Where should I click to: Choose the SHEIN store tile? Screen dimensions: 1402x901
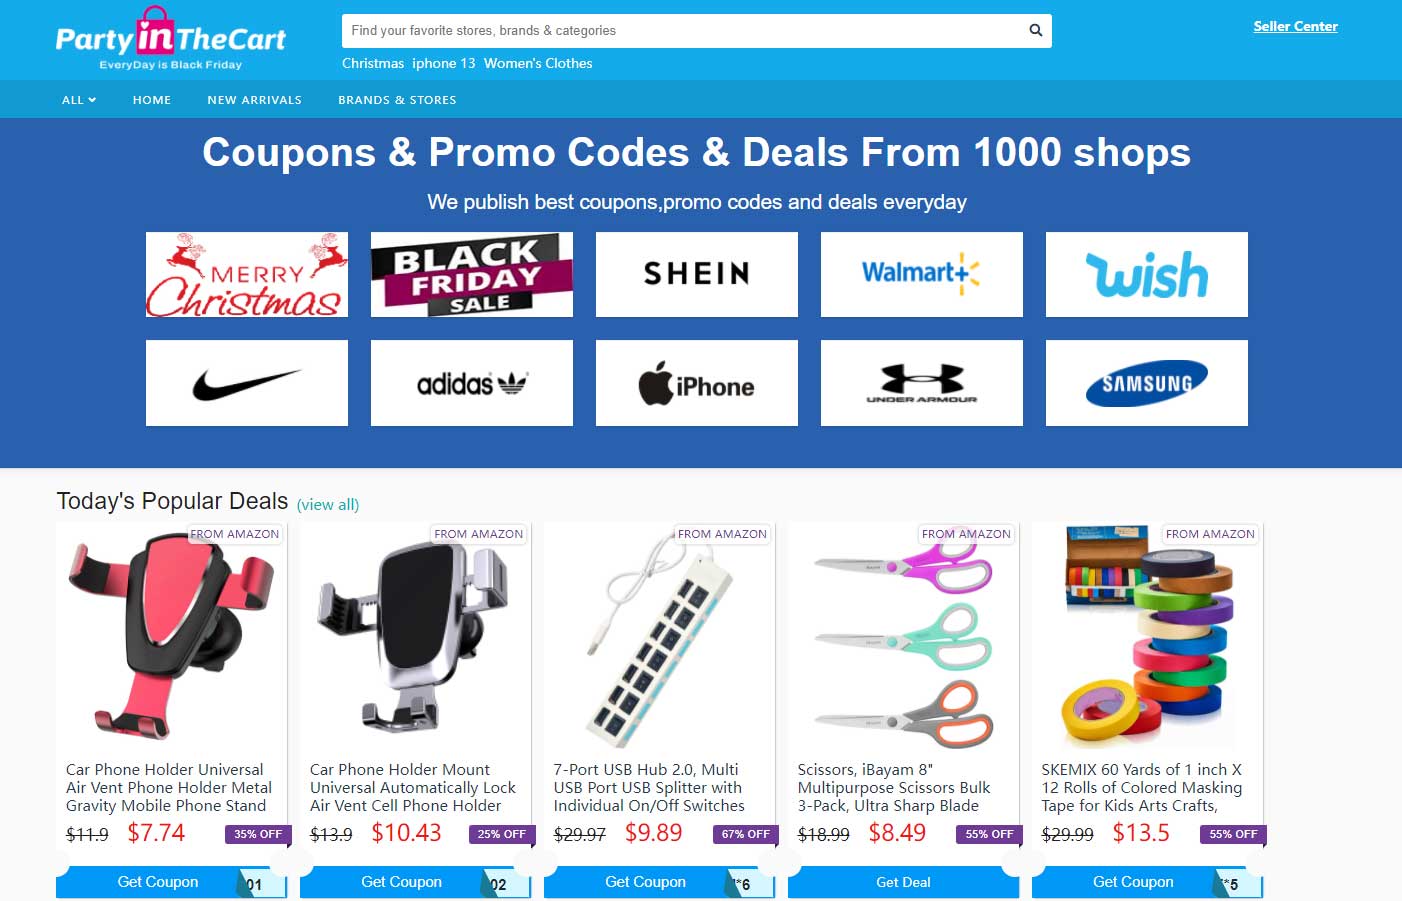click(697, 275)
